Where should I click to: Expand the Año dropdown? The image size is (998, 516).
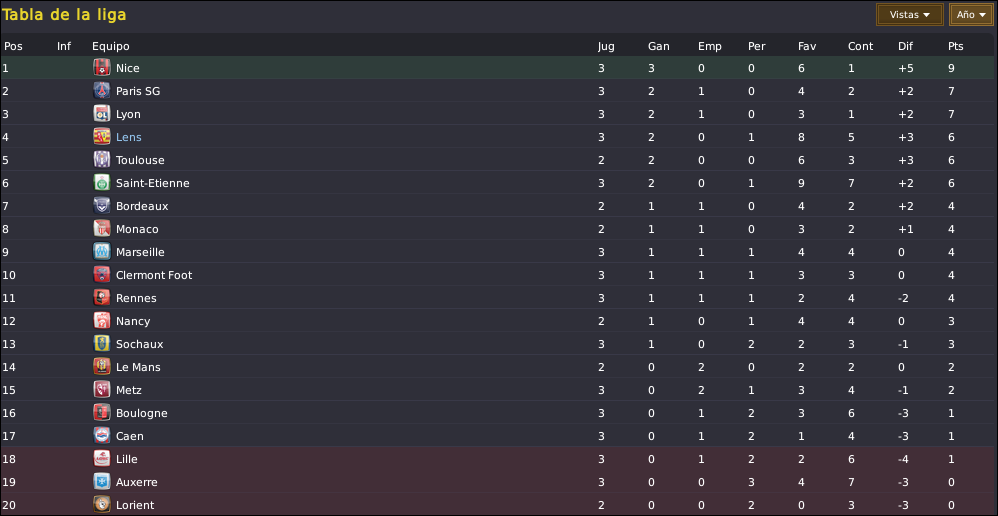(971, 15)
